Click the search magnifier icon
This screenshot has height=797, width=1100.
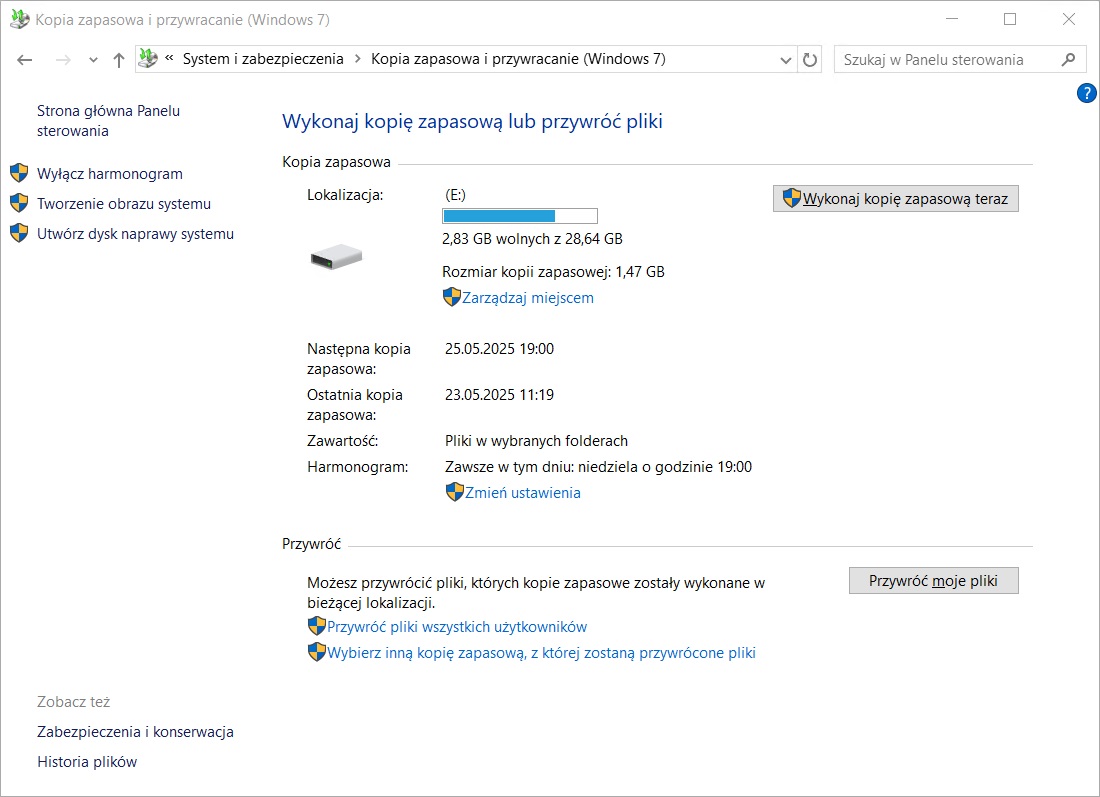pos(1068,60)
